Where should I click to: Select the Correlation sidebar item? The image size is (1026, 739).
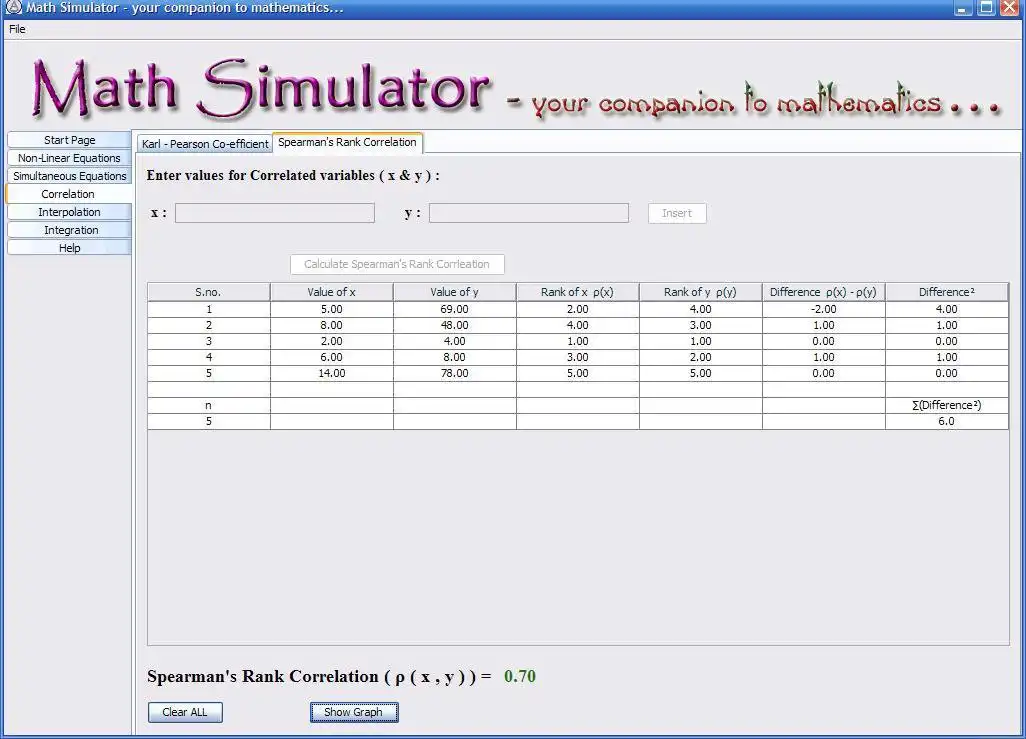68,194
